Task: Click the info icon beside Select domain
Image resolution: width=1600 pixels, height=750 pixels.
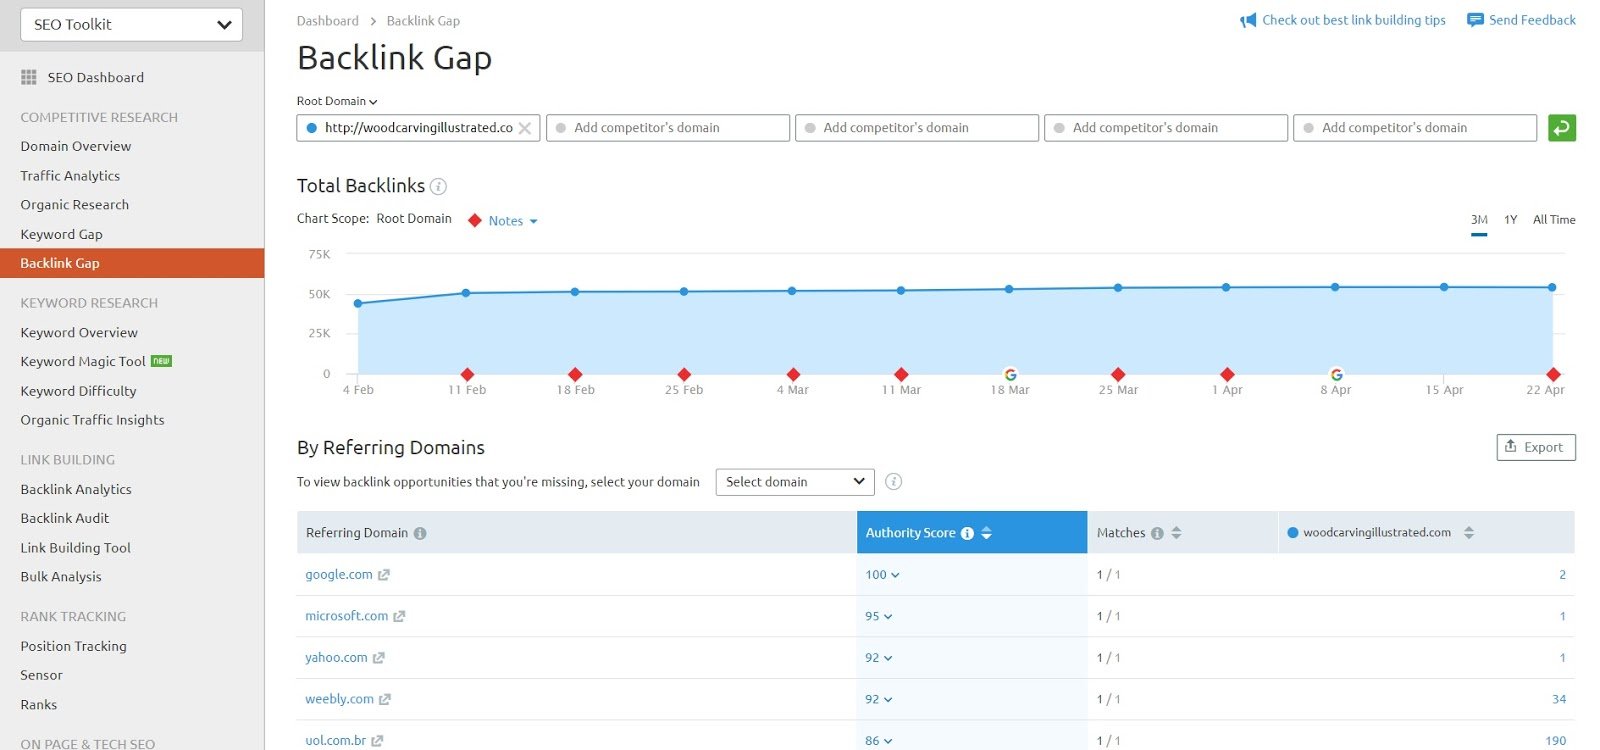Action: pyautogui.click(x=894, y=482)
